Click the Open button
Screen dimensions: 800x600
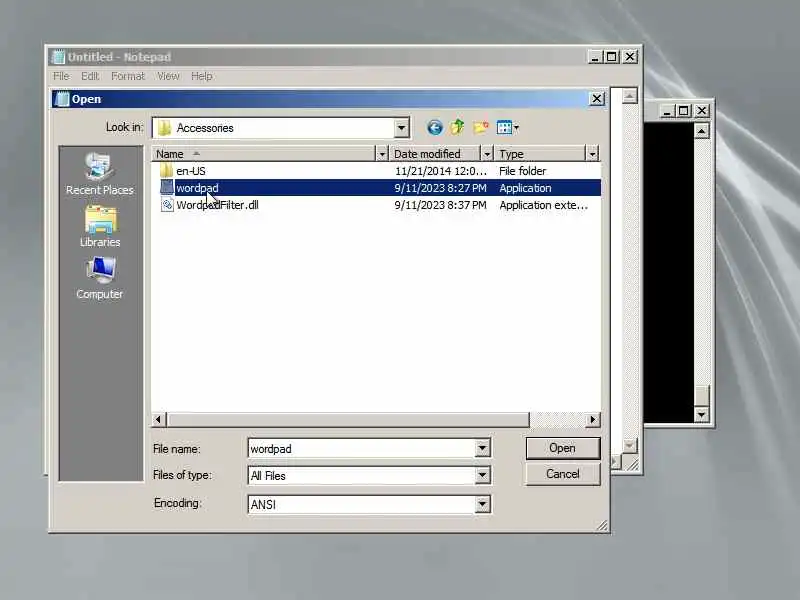click(x=563, y=448)
